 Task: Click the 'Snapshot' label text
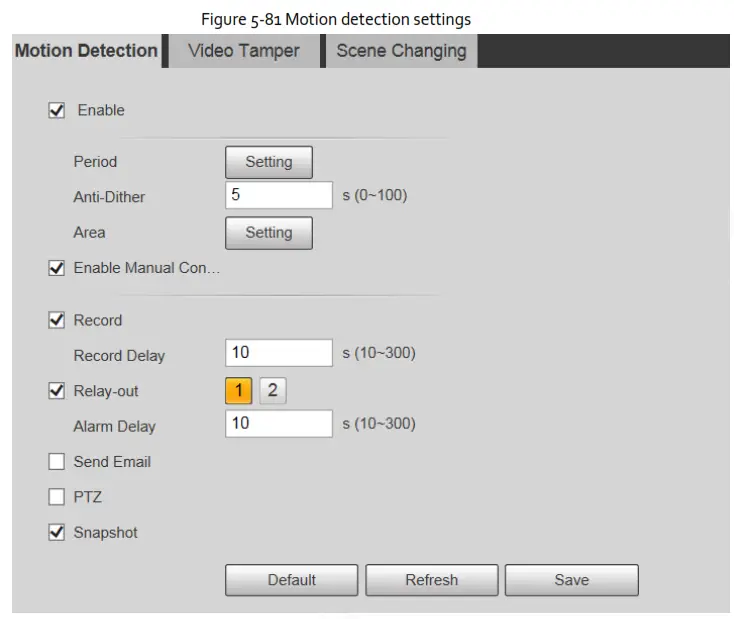point(106,533)
